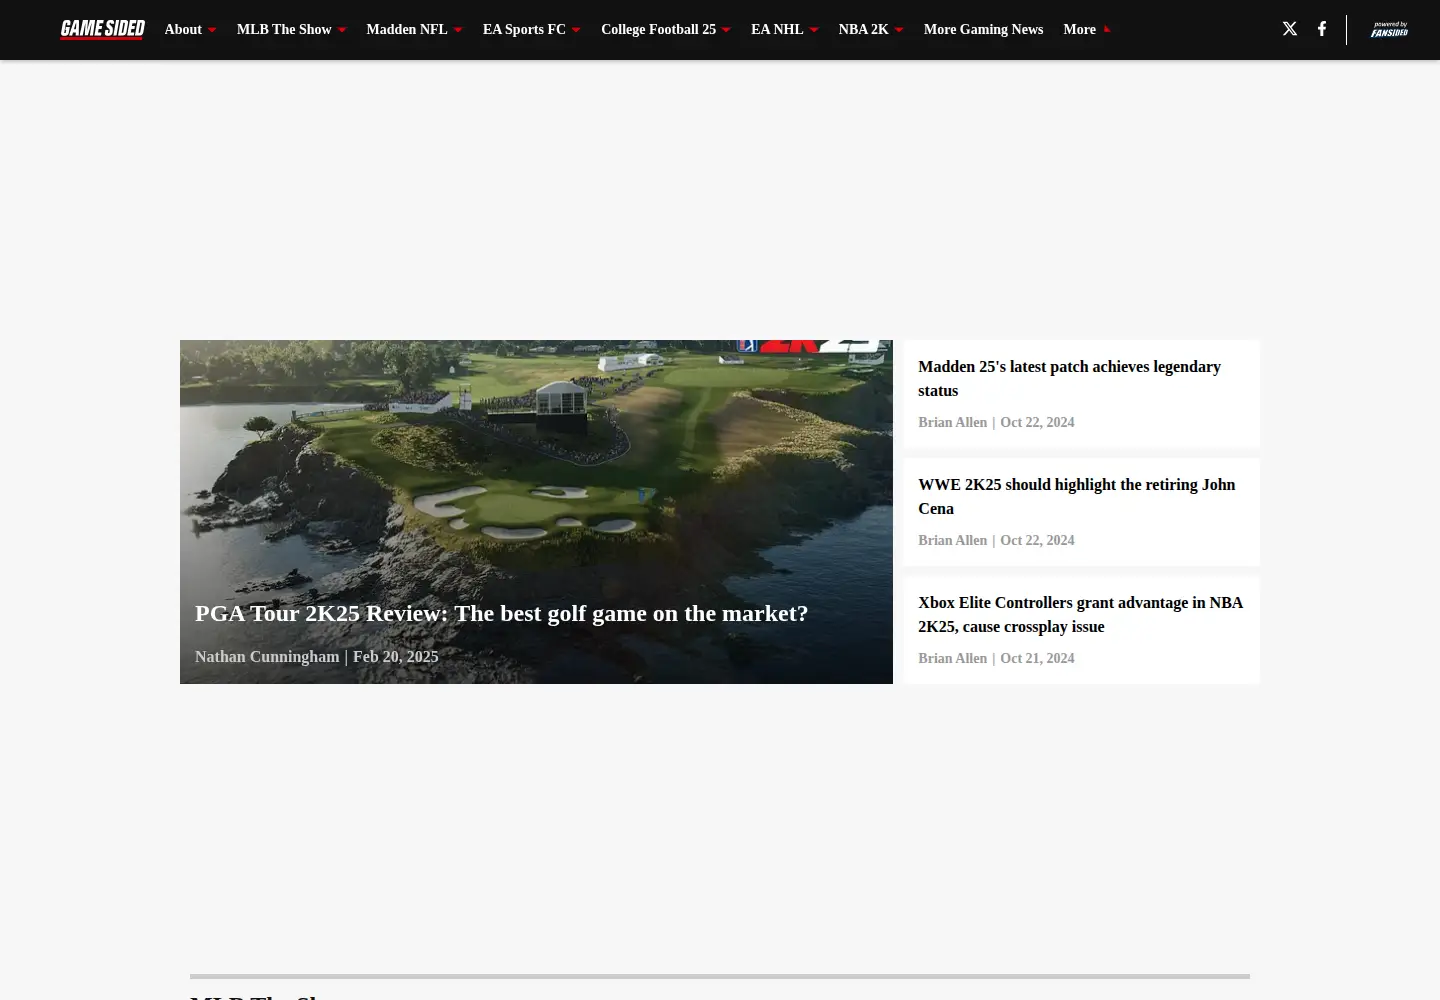1440x1000 pixels.
Task: Read Xbox Elite Controllers NBA 2K25 article
Action: pos(1080,615)
